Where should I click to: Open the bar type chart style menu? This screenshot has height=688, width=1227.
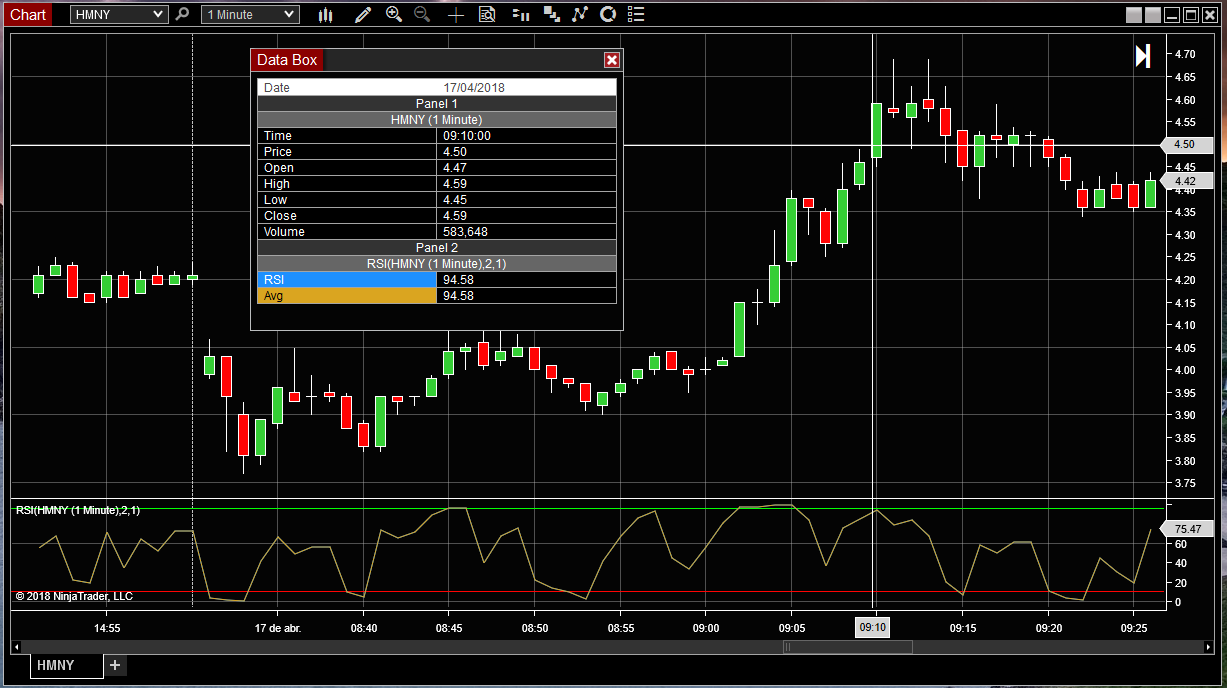click(x=325, y=14)
